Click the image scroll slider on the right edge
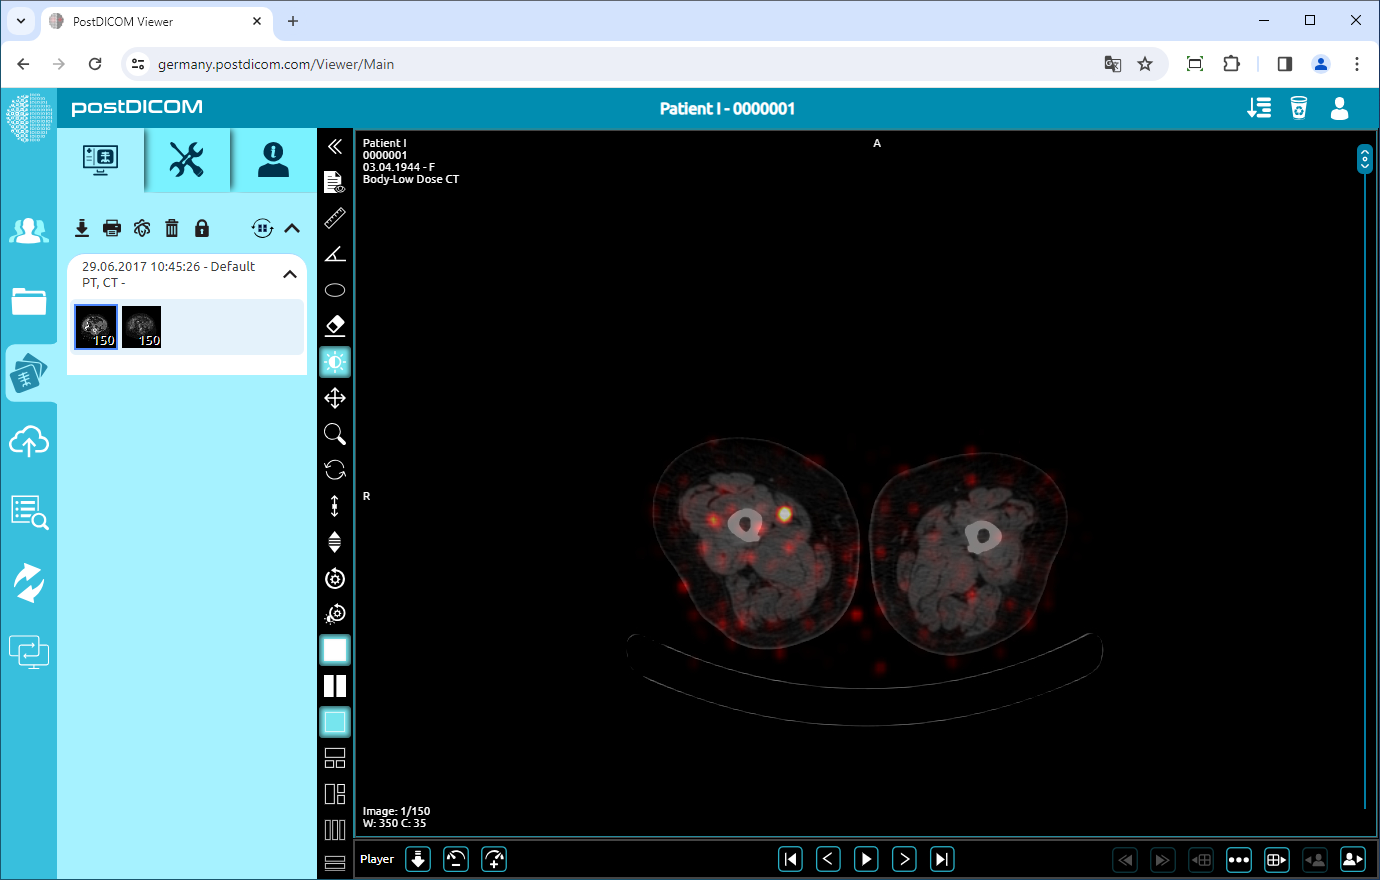 pyautogui.click(x=1364, y=158)
